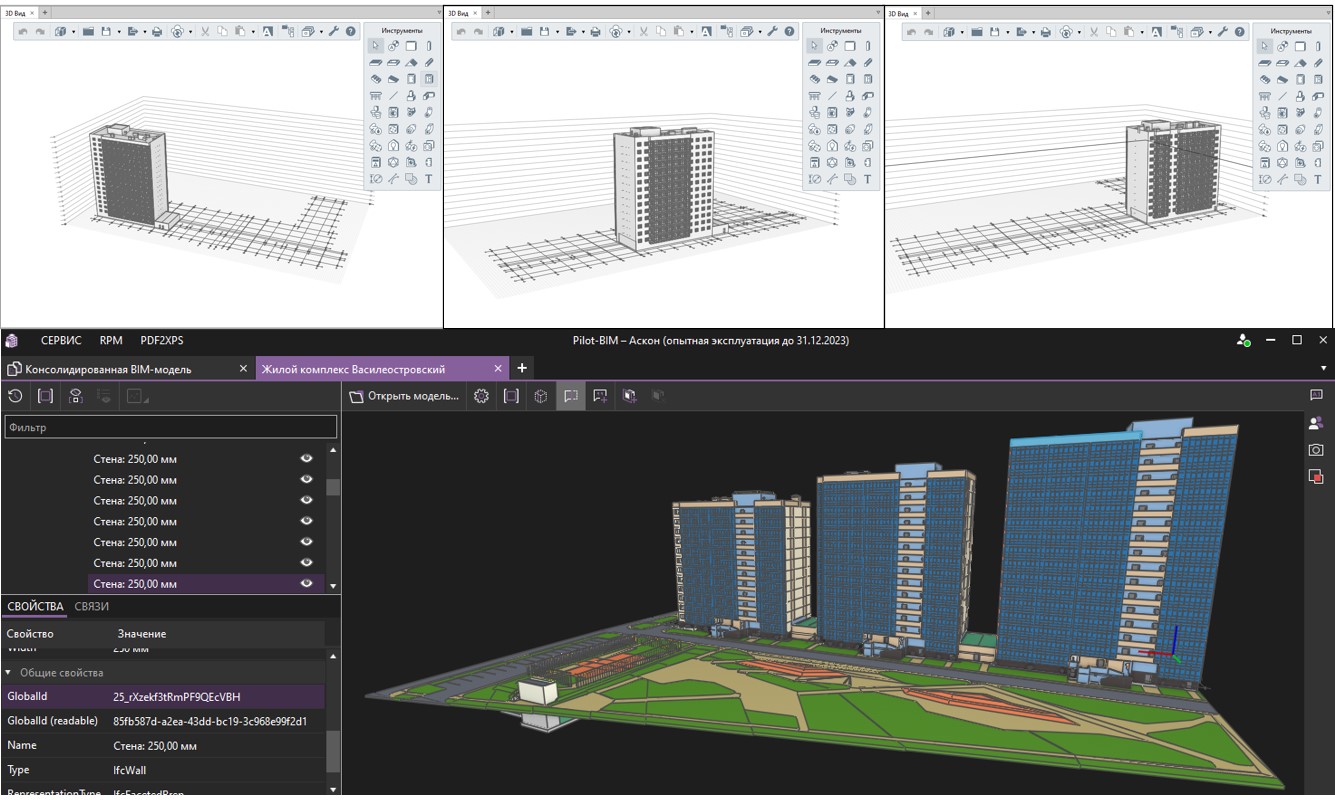
Task: Add a new tab with plus button
Action: coord(521,369)
